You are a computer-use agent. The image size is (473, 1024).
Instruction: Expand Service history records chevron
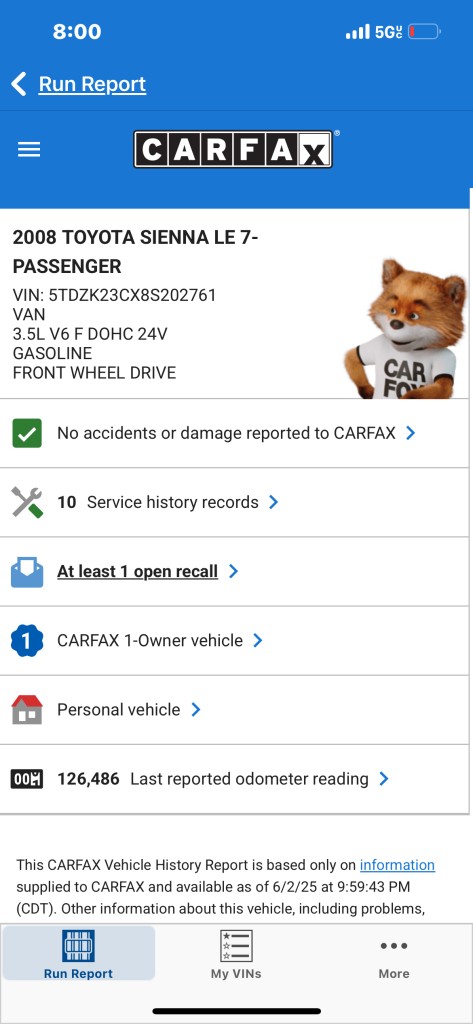[274, 502]
